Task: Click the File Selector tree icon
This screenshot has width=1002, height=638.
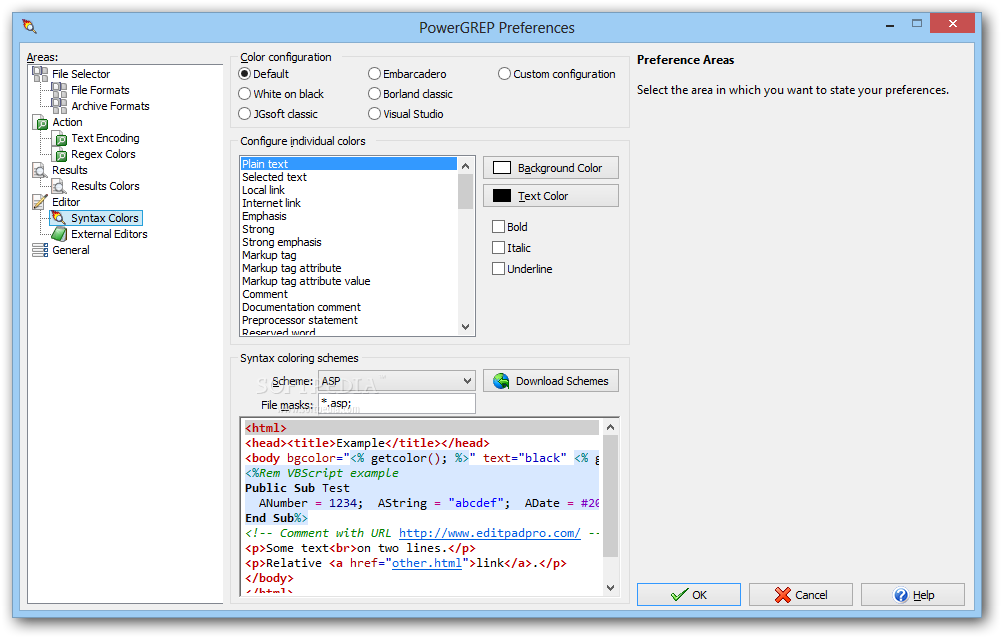Action: 40,74
